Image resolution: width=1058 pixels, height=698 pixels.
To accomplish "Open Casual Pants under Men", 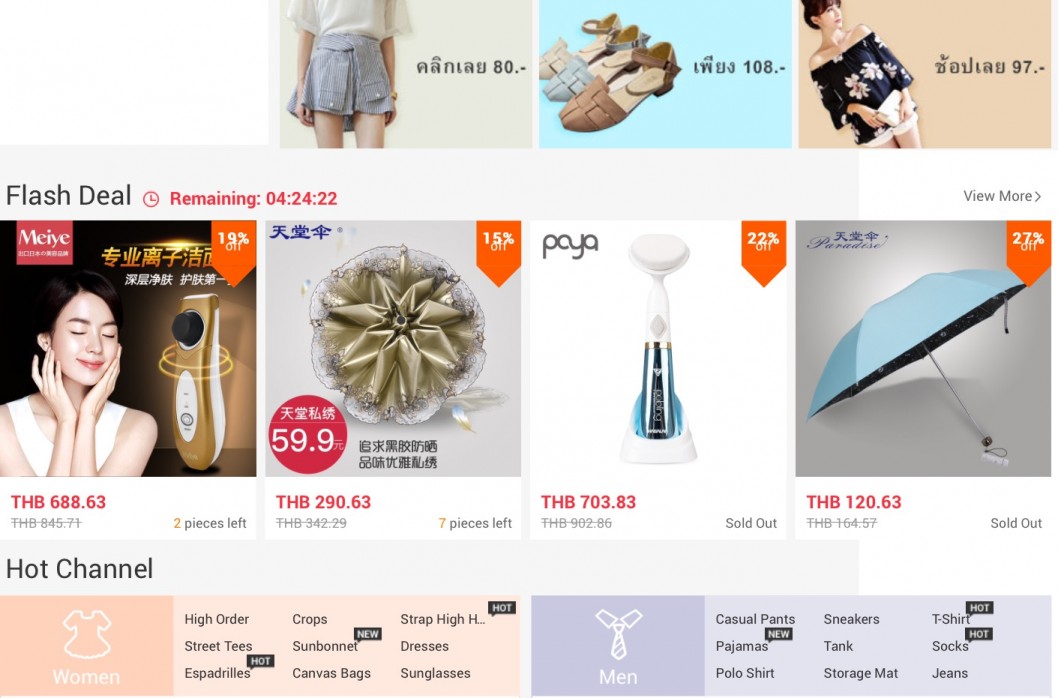I will click(755, 619).
